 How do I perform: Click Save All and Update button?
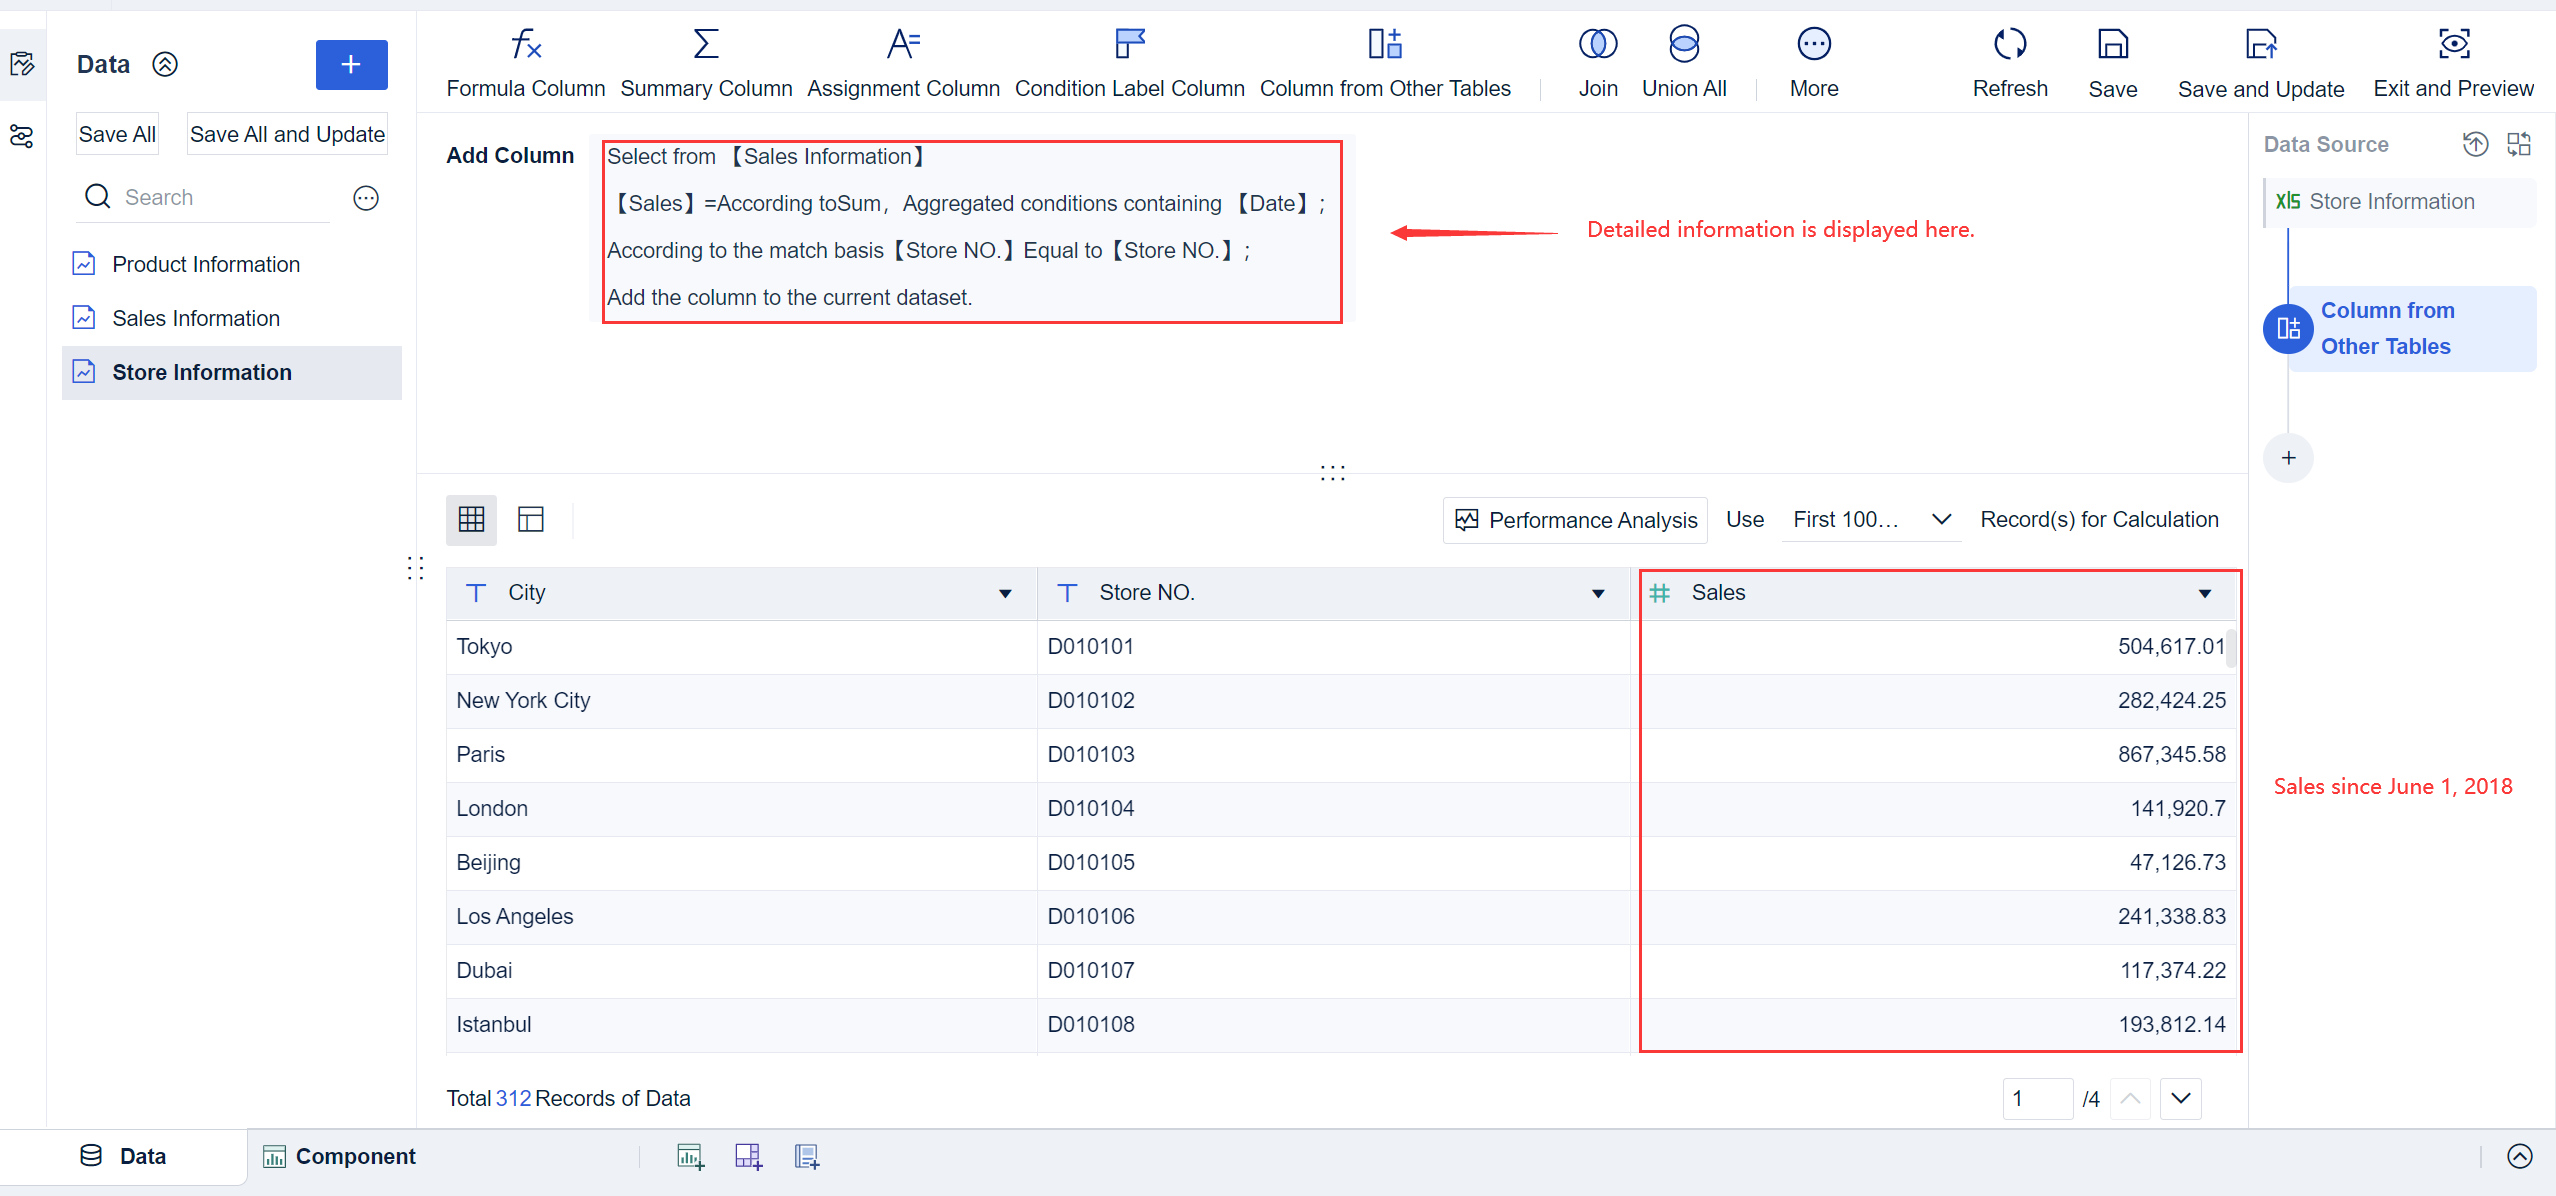click(x=287, y=134)
